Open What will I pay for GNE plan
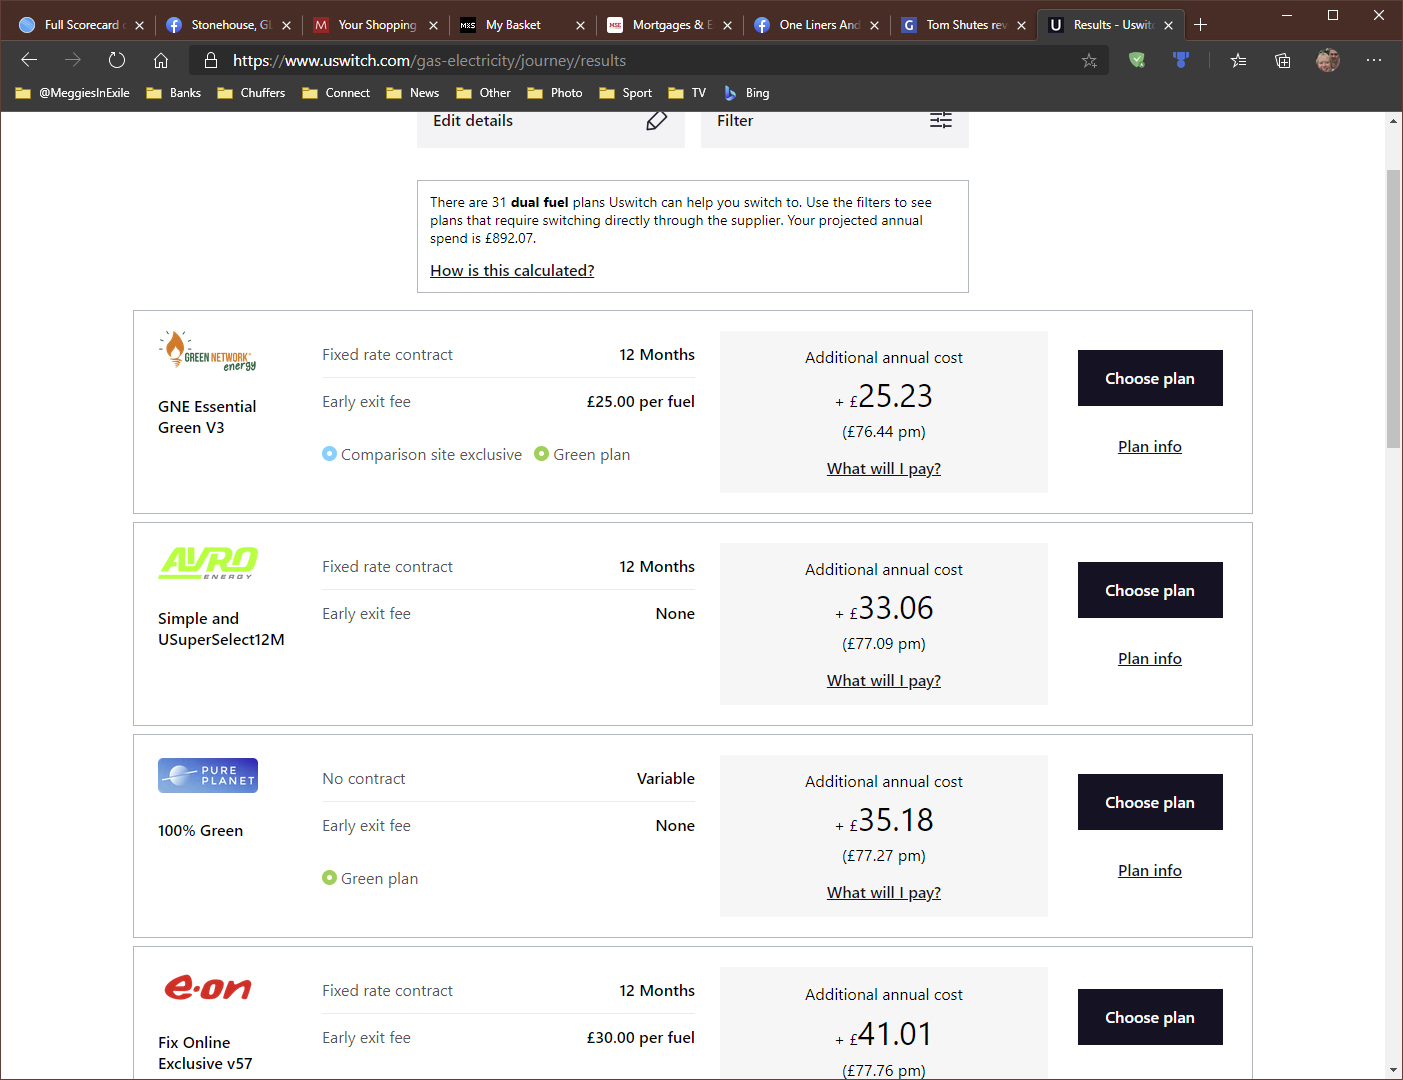Image resolution: width=1403 pixels, height=1080 pixels. point(884,469)
